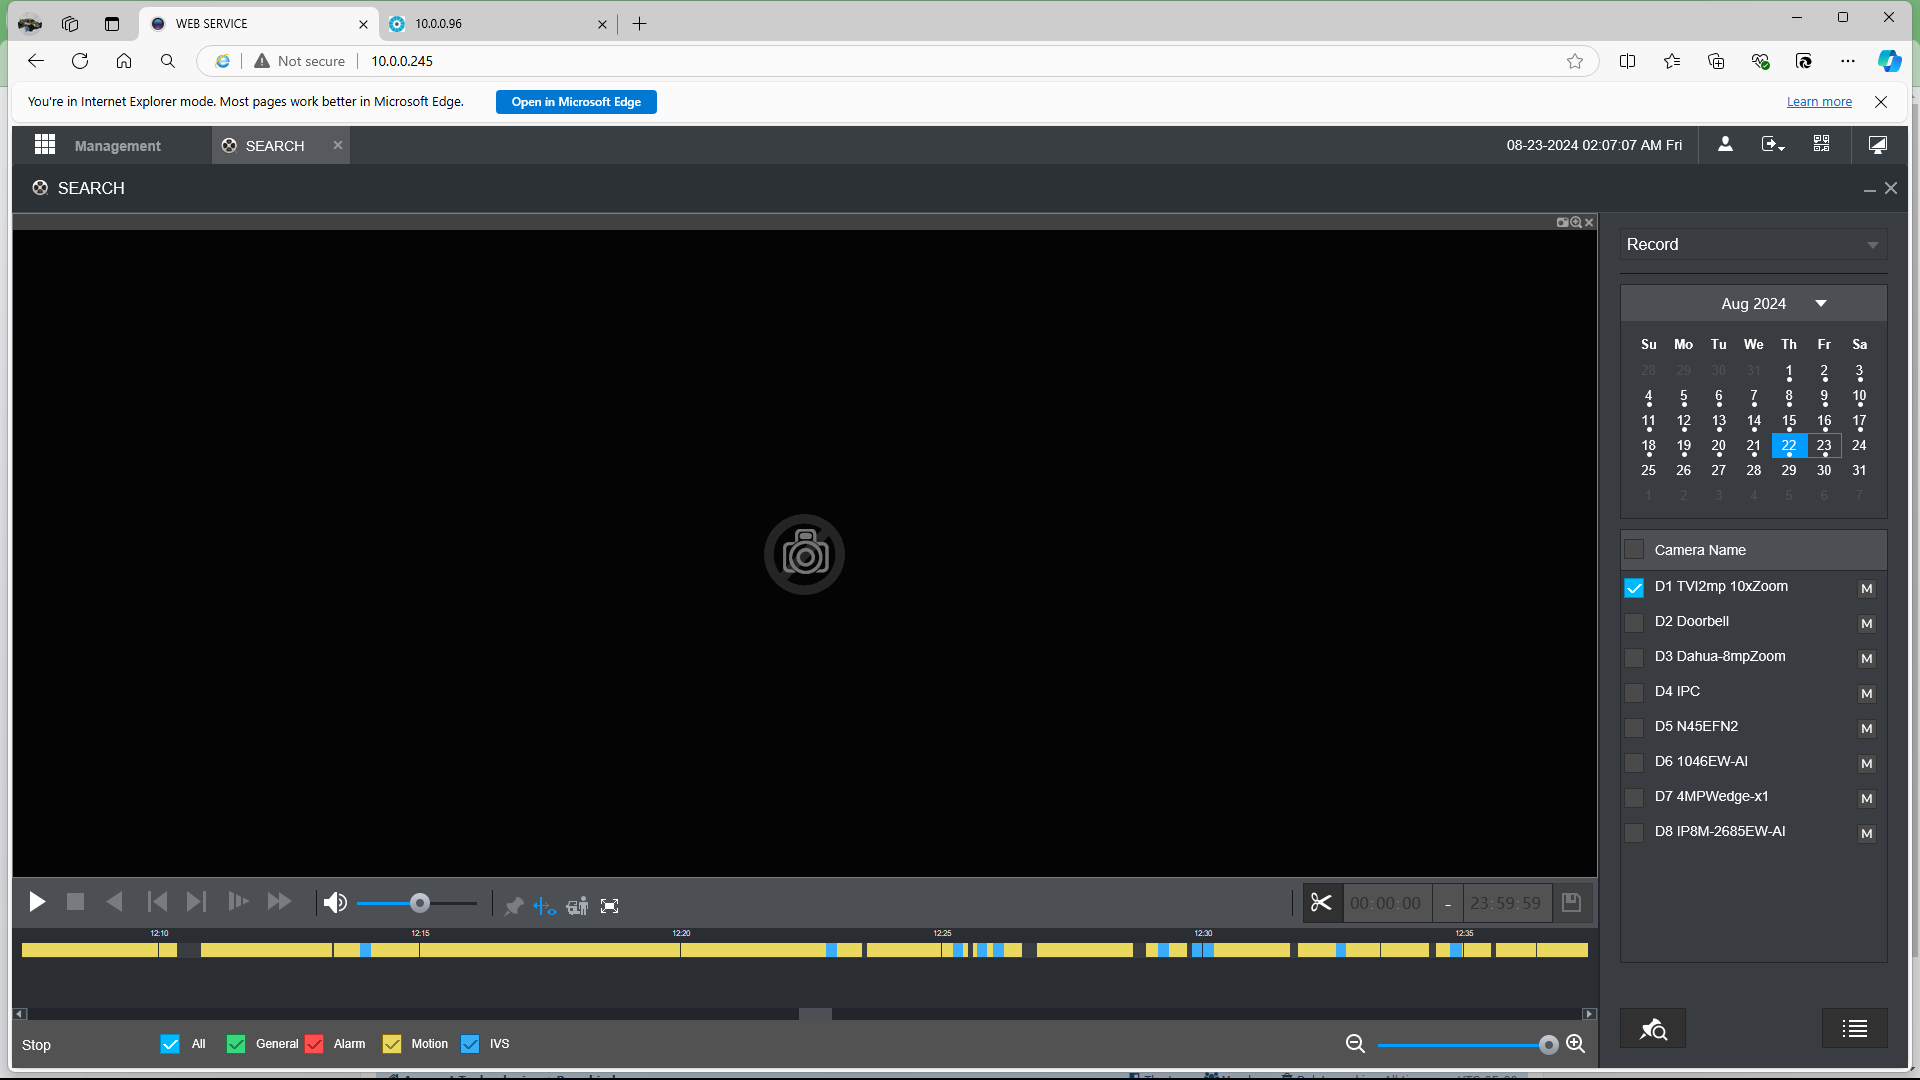Check the D8 IP8M-2685EW-AI camera

[1634, 833]
